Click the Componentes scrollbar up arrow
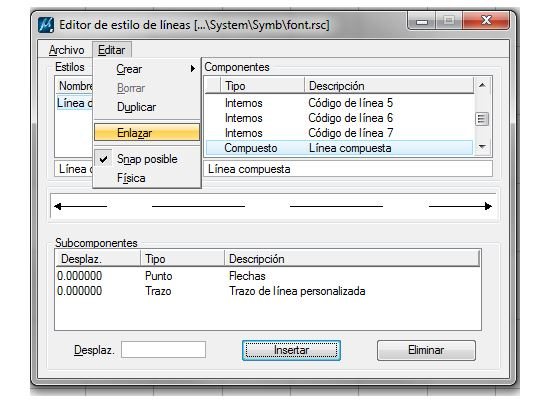 tap(482, 85)
